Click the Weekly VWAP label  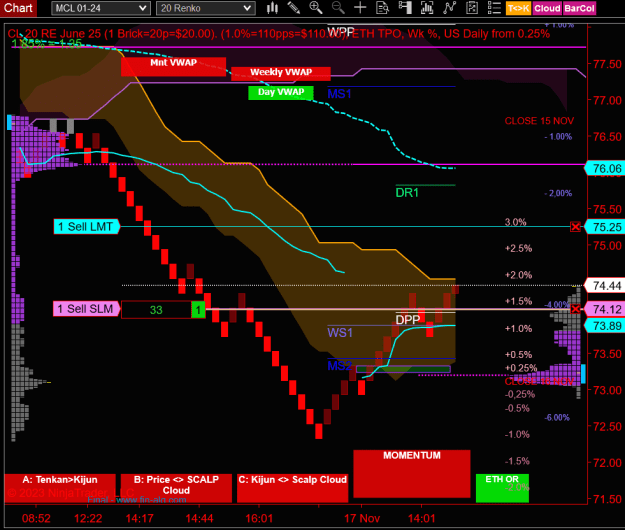pos(281,74)
